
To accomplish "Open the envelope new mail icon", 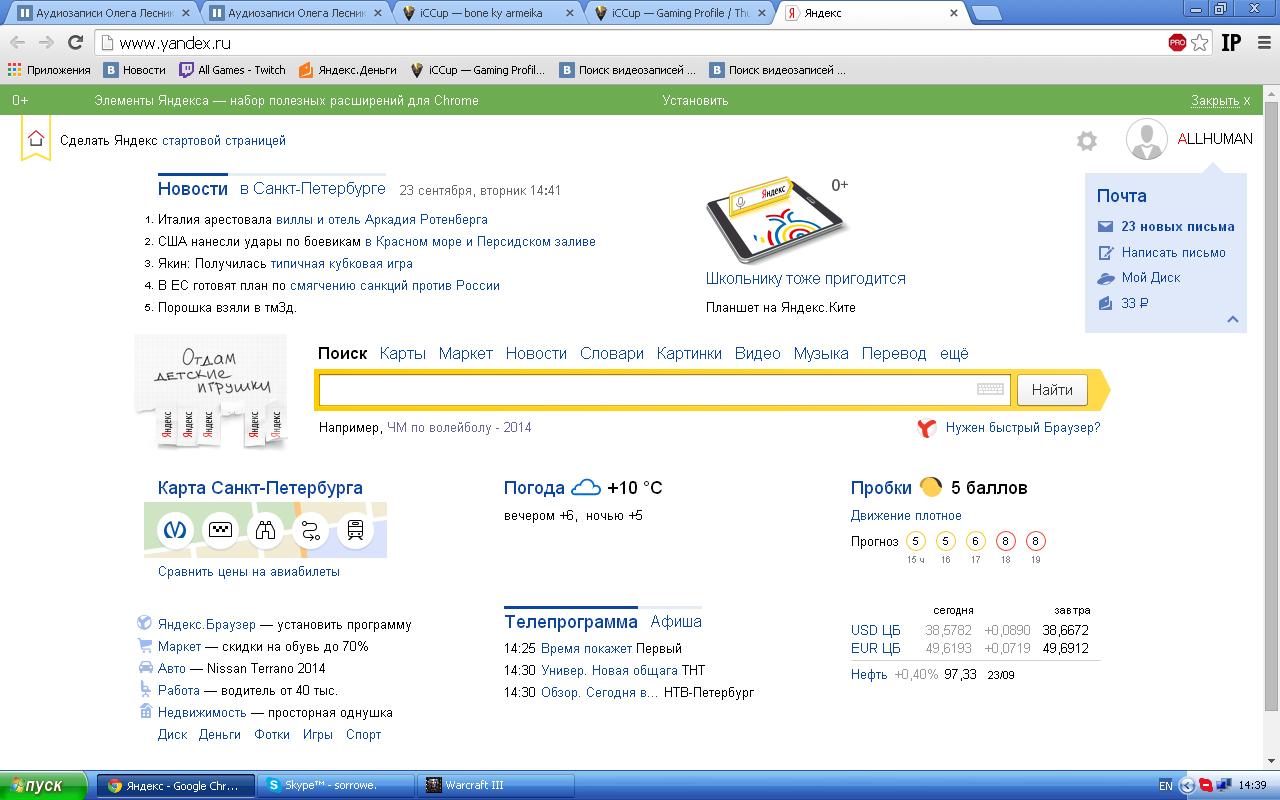I will click(1105, 226).
